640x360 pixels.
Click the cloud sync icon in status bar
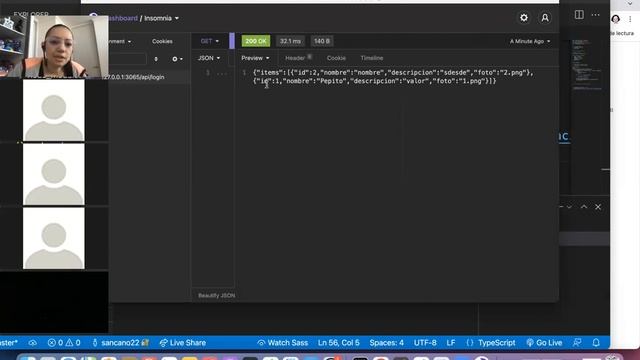pyautogui.click(x=33, y=343)
